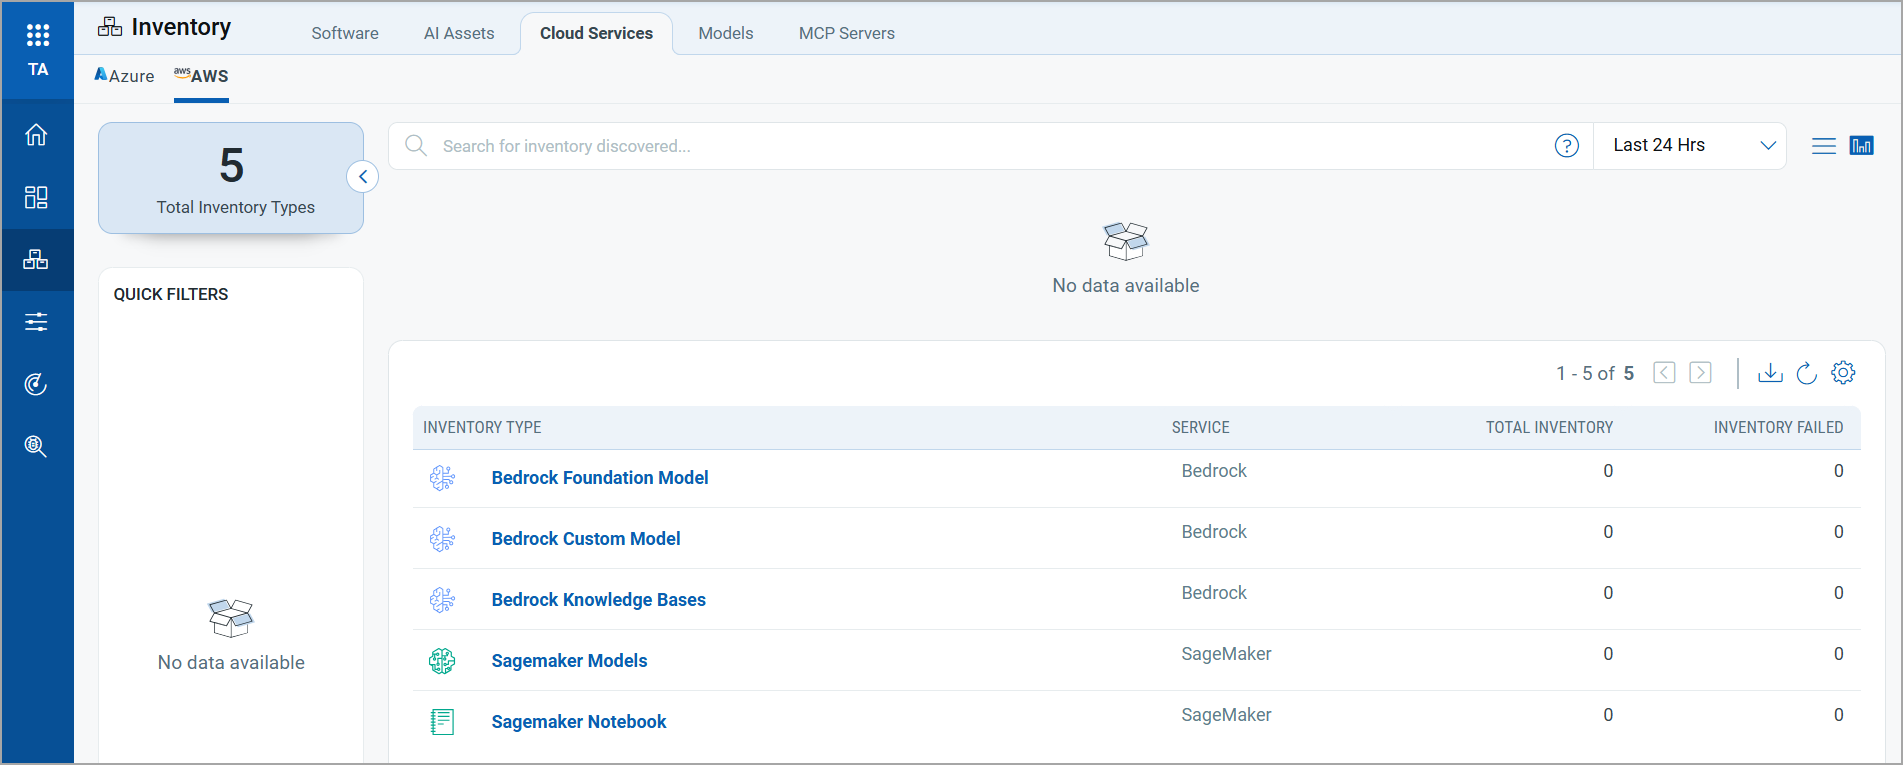
Task: Click the radar scan icon in the sidebar
Action: click(36, 384)
